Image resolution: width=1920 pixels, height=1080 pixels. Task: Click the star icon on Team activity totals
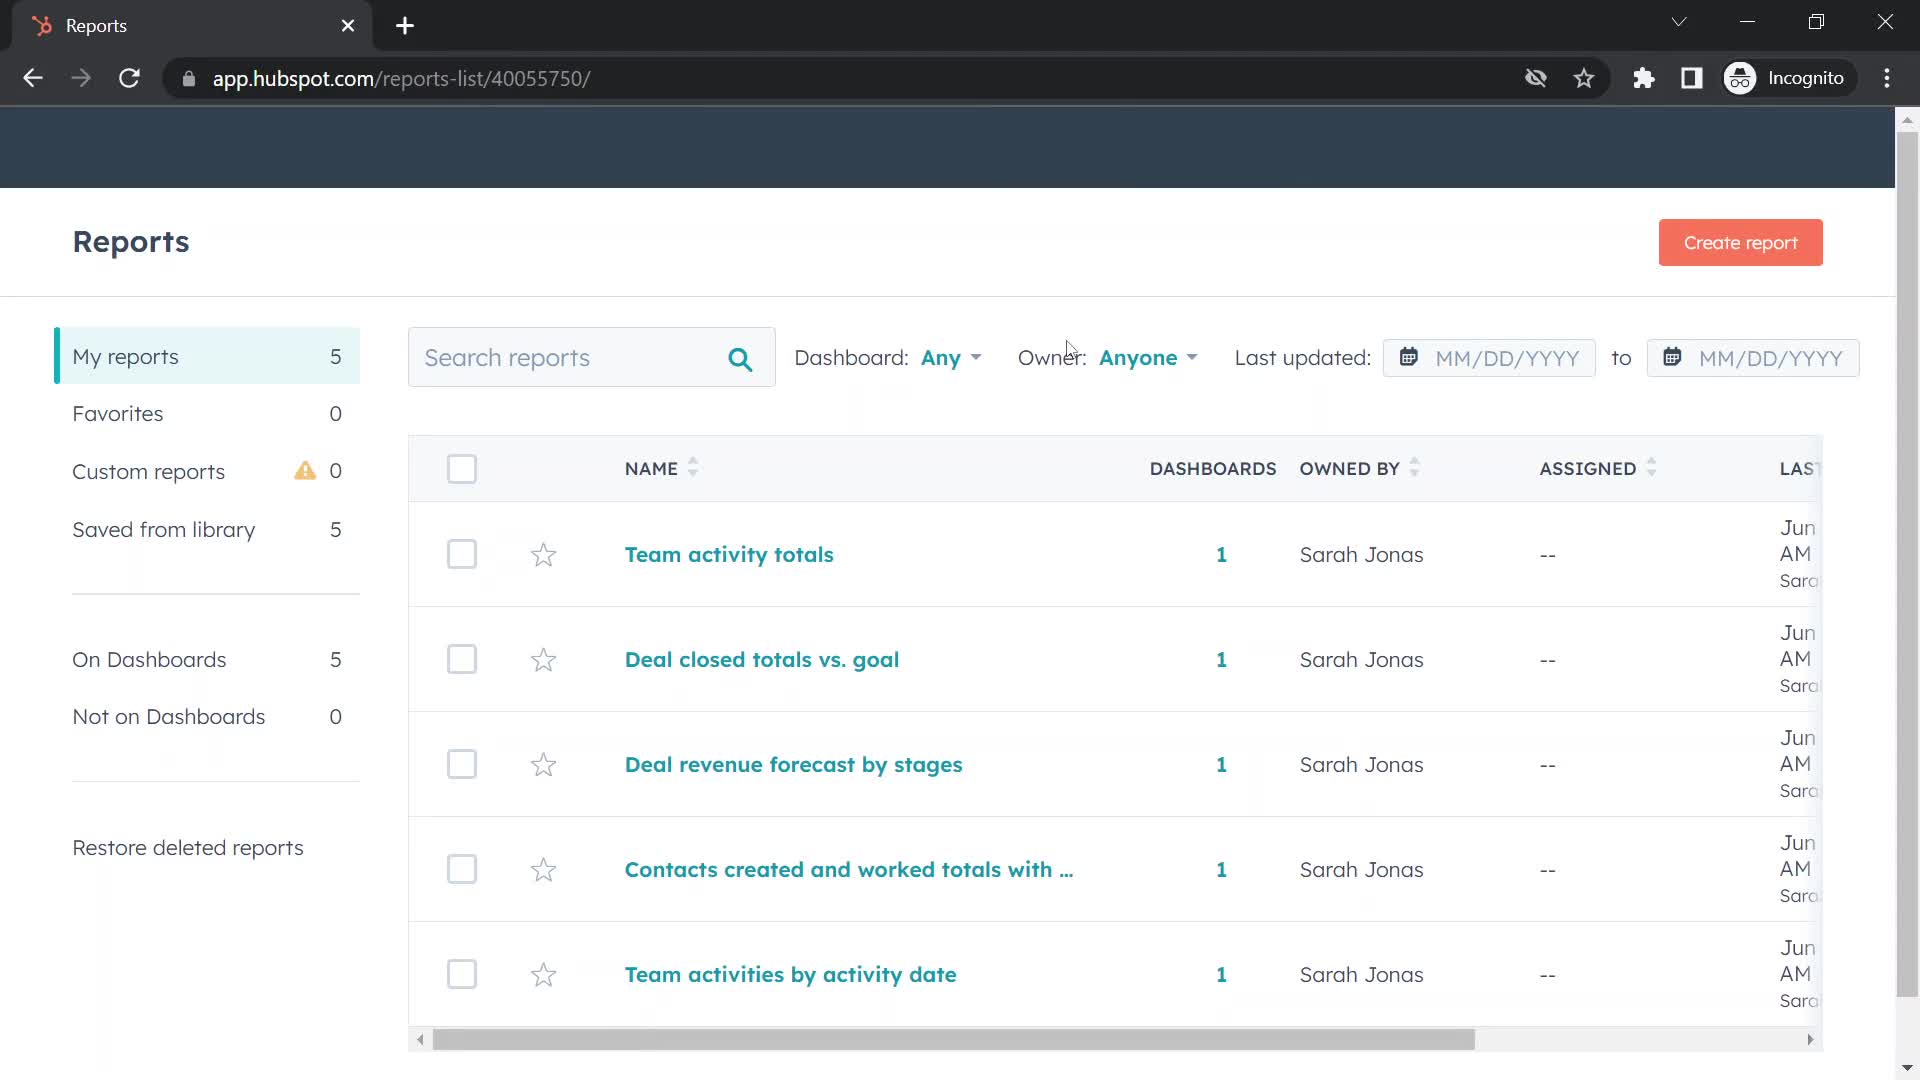pos(543,554)
